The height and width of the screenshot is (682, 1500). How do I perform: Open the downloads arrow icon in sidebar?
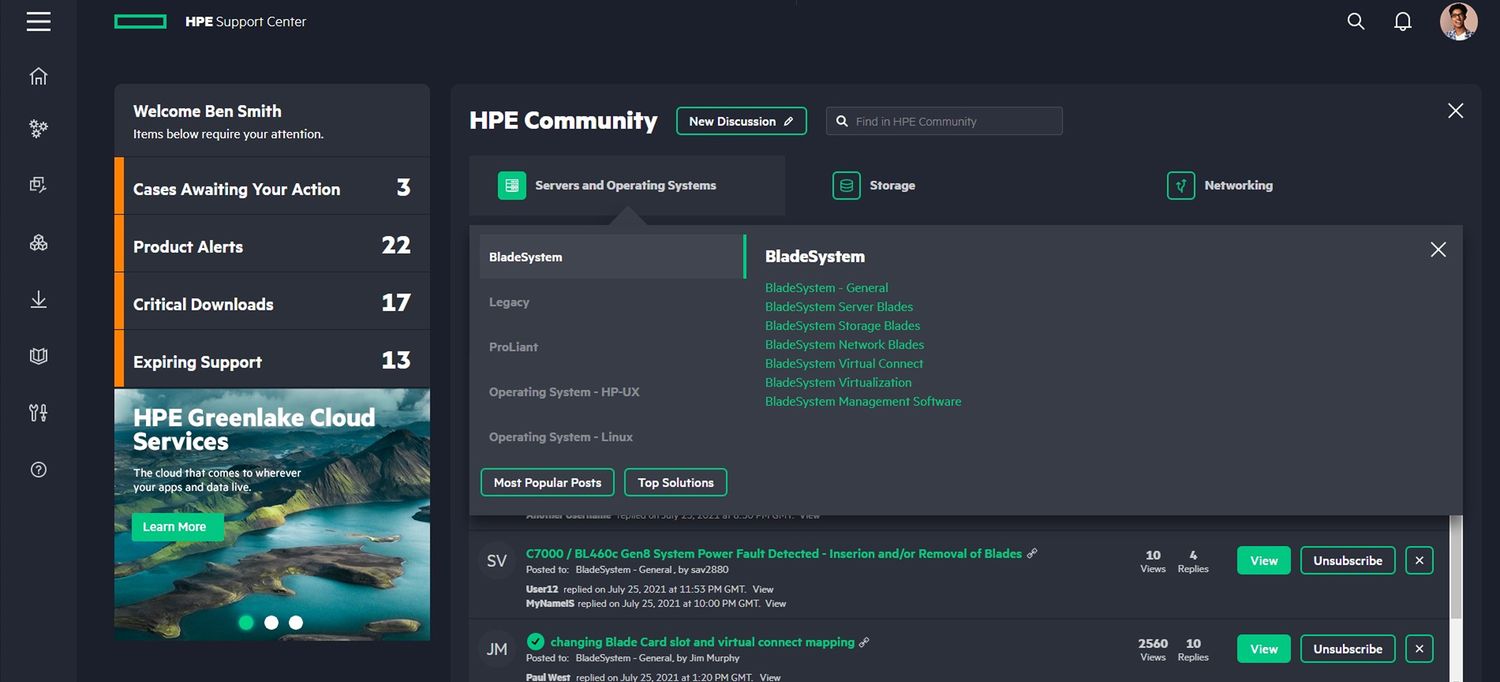pos(38,299)
